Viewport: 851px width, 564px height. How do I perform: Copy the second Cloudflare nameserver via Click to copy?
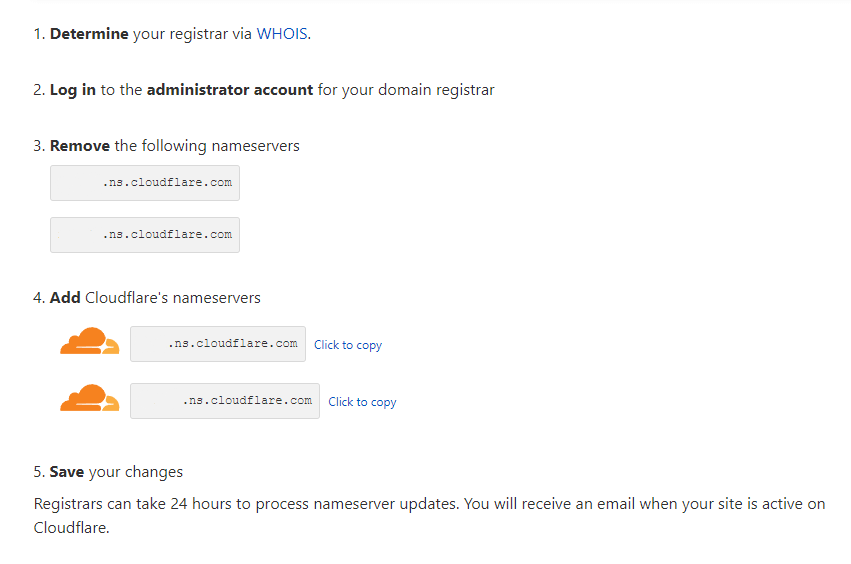362,402
